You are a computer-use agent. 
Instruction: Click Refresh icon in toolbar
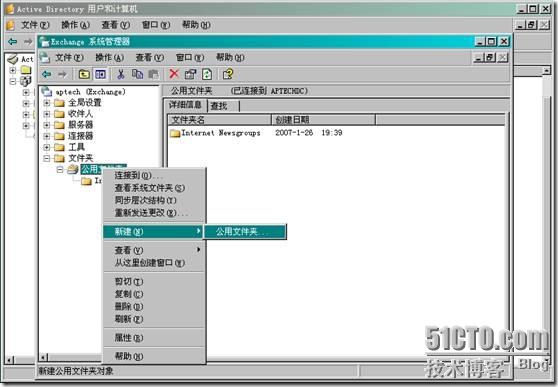[207, 74]
